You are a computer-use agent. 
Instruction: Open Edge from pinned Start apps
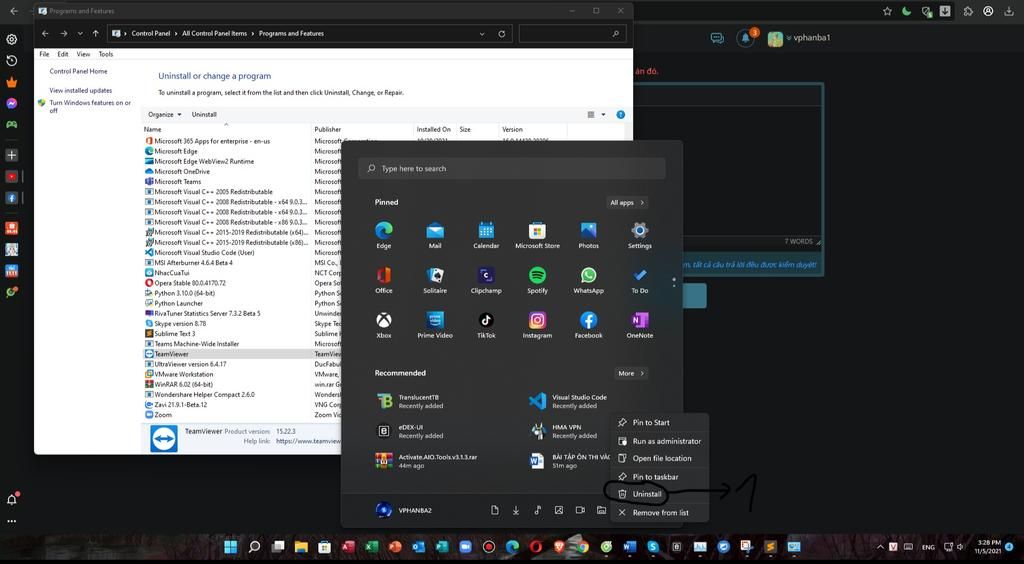click(383, 235)
